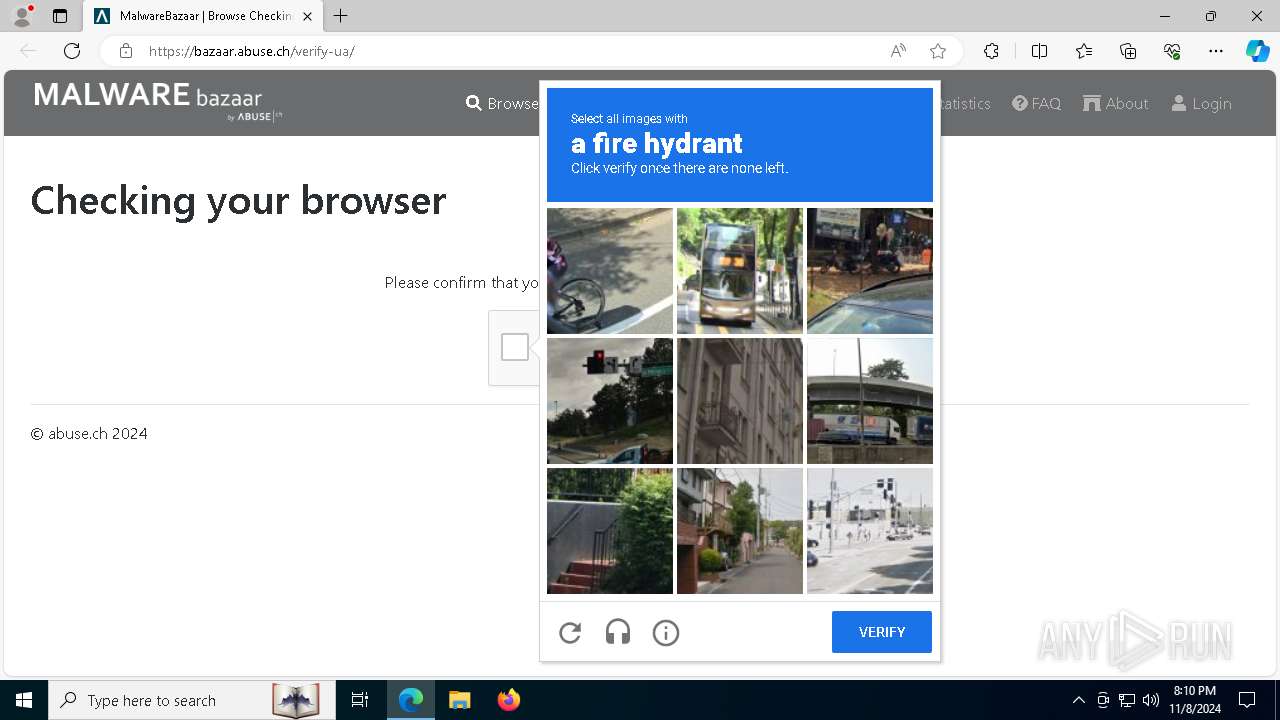The image size is (1280, 720).
Task: Toggle split screen view icon
Action: pyautogui.click(x=1039, y=51)
